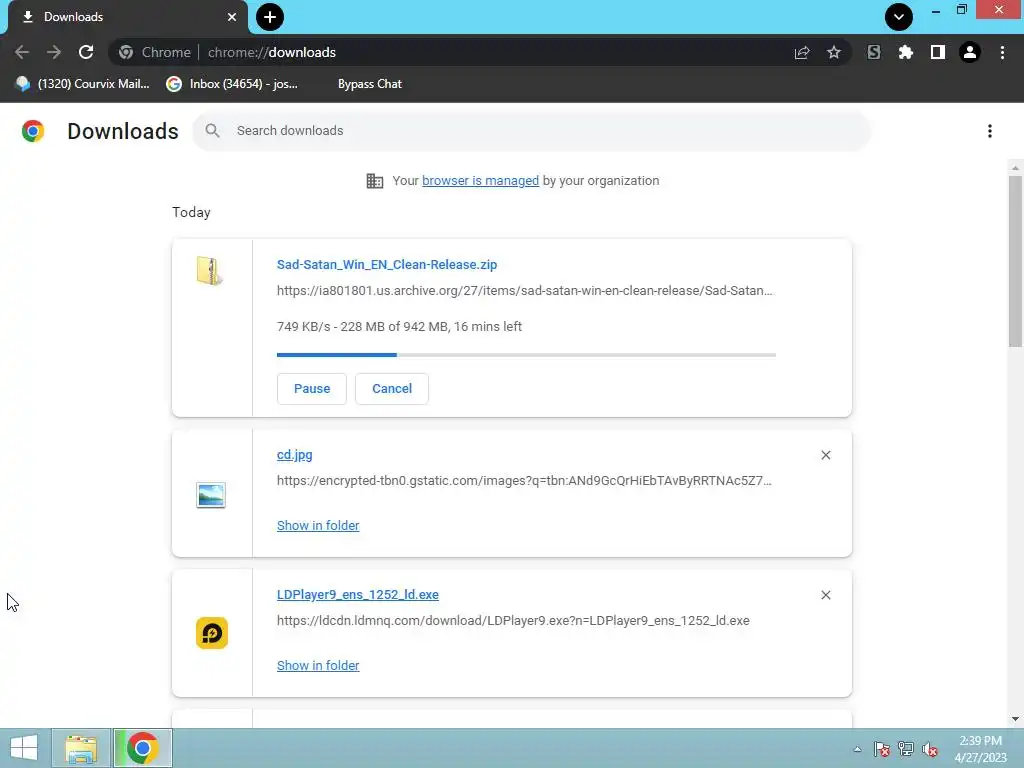Click the Sad-Satan archive.org source URL
Screen dimensions: 1024x768
pyautogui.click(x=524, y=291)
